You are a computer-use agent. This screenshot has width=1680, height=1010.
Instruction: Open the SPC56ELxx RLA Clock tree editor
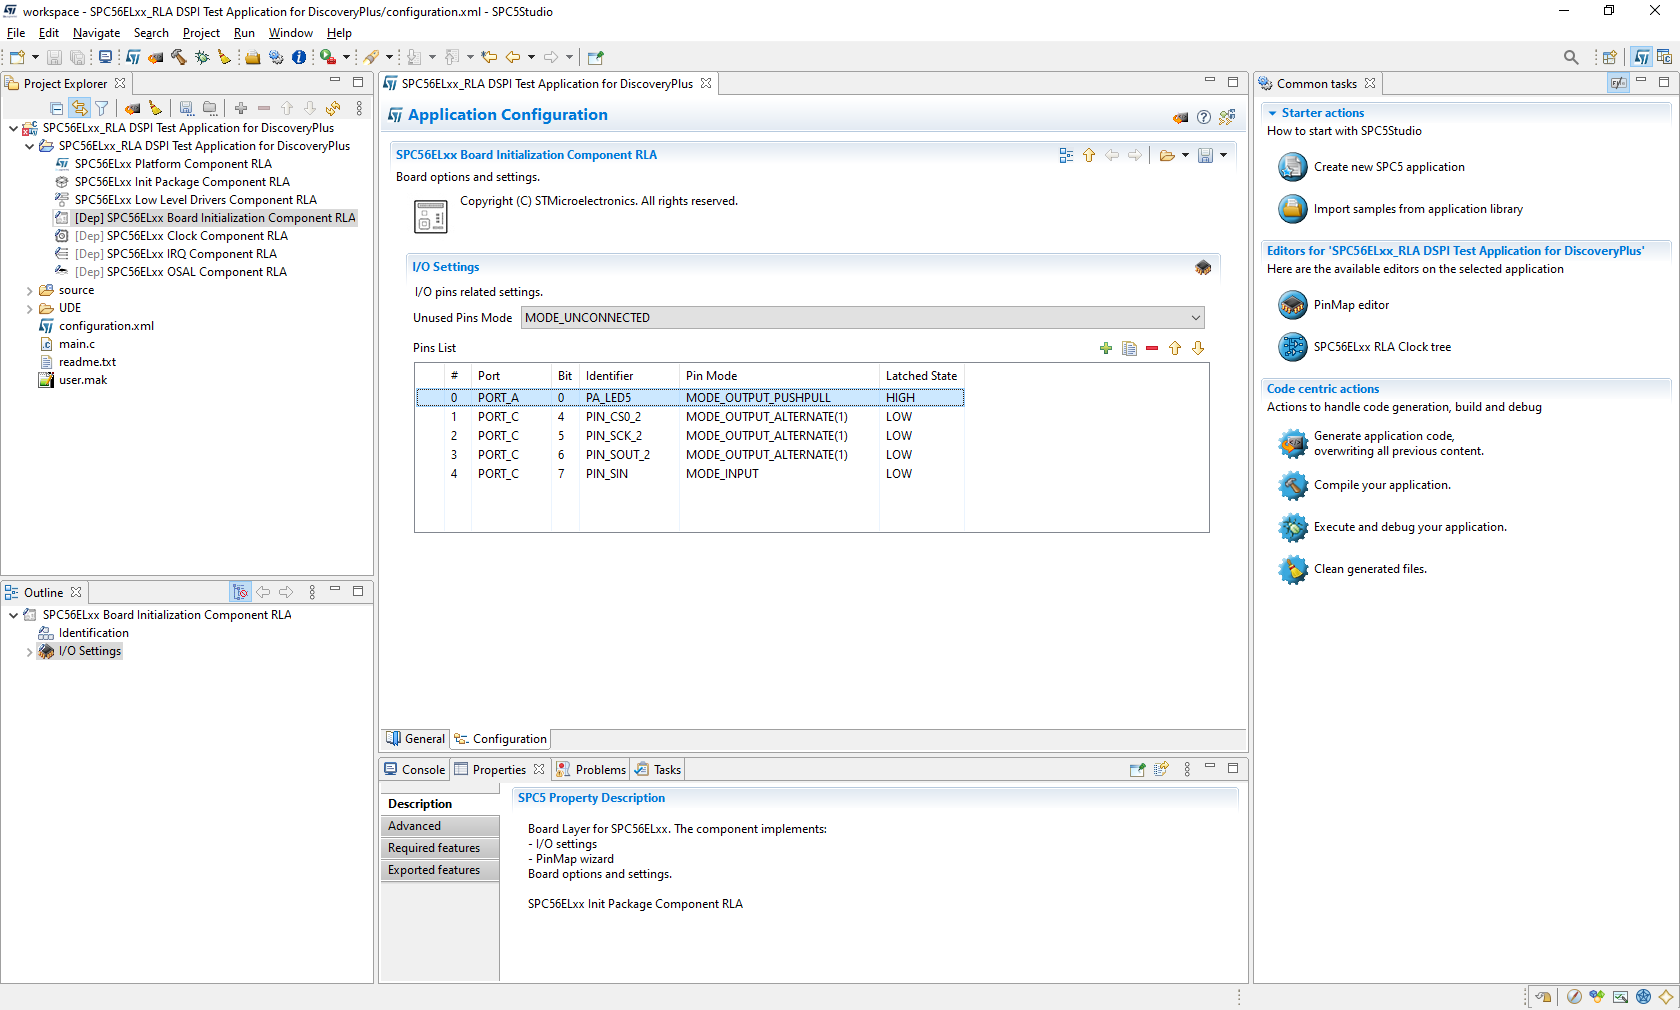click(1382, 346)
